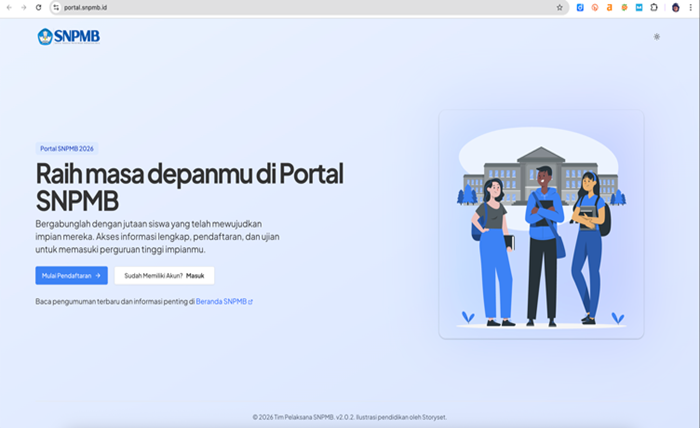Toggle the sun theme switch
Viewport: 700px width, 428px height.
[x=656, y=37]
